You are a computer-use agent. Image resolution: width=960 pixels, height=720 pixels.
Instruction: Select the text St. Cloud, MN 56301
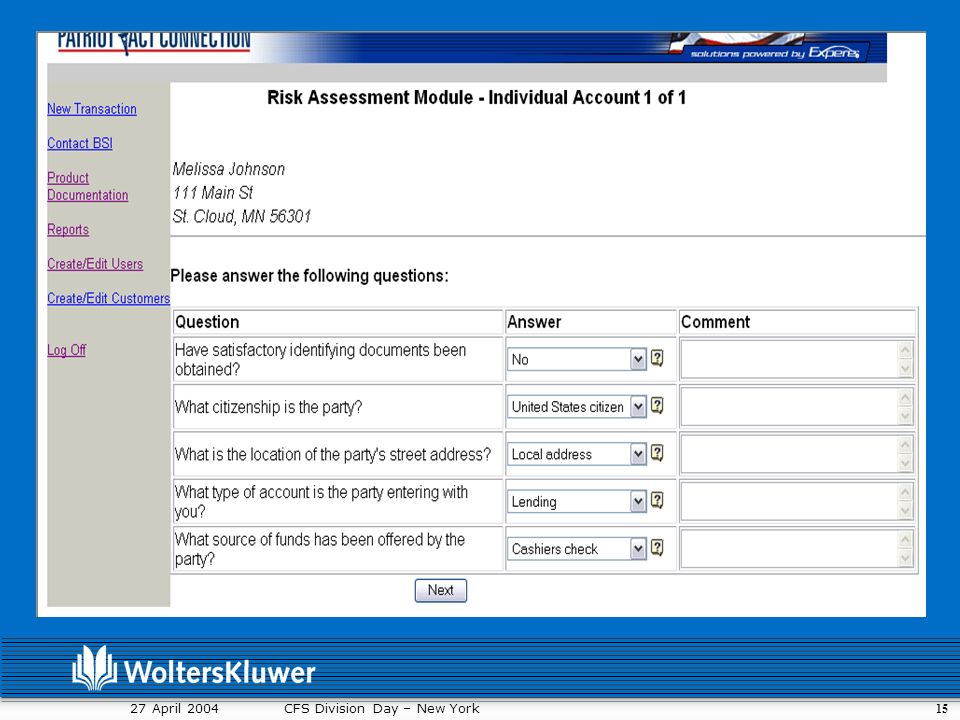tap(242, 217)
